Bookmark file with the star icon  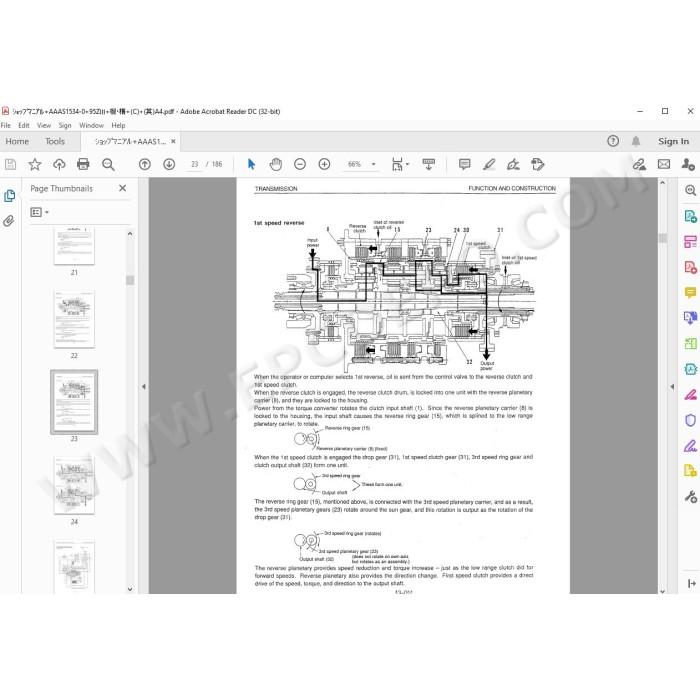pos(35,164)
